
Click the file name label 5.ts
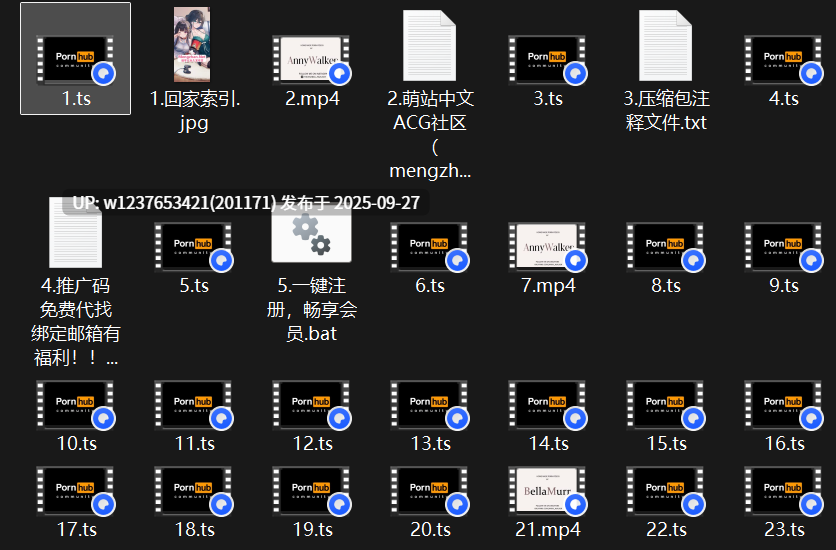(x=194, y=286)
